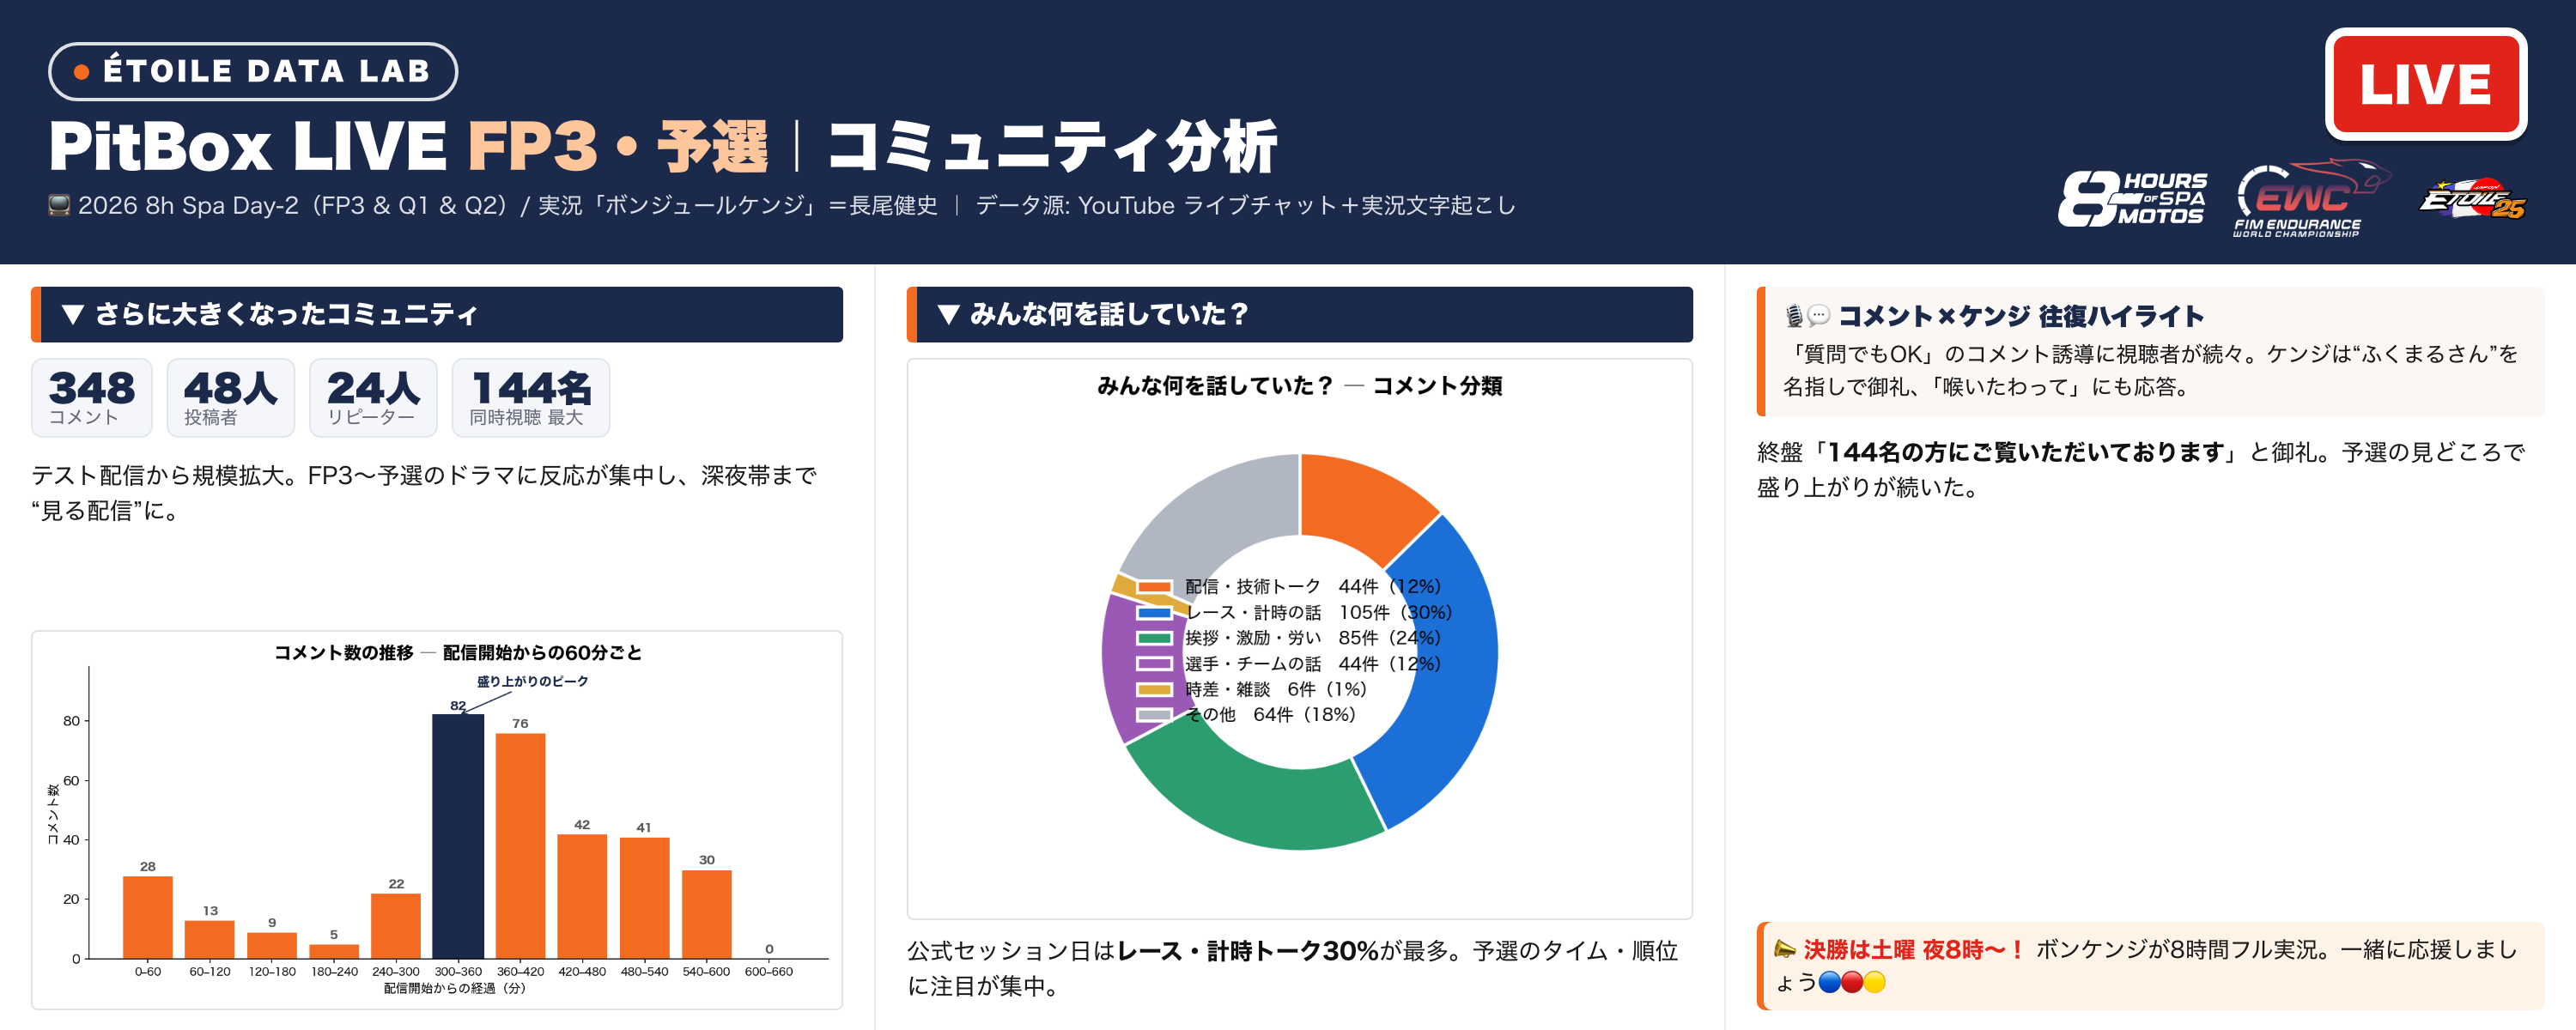This screenshot has width=2576, height=1030.
Task: Click the 盛り上がりのピーク annotation
Action: click(532, 681)
